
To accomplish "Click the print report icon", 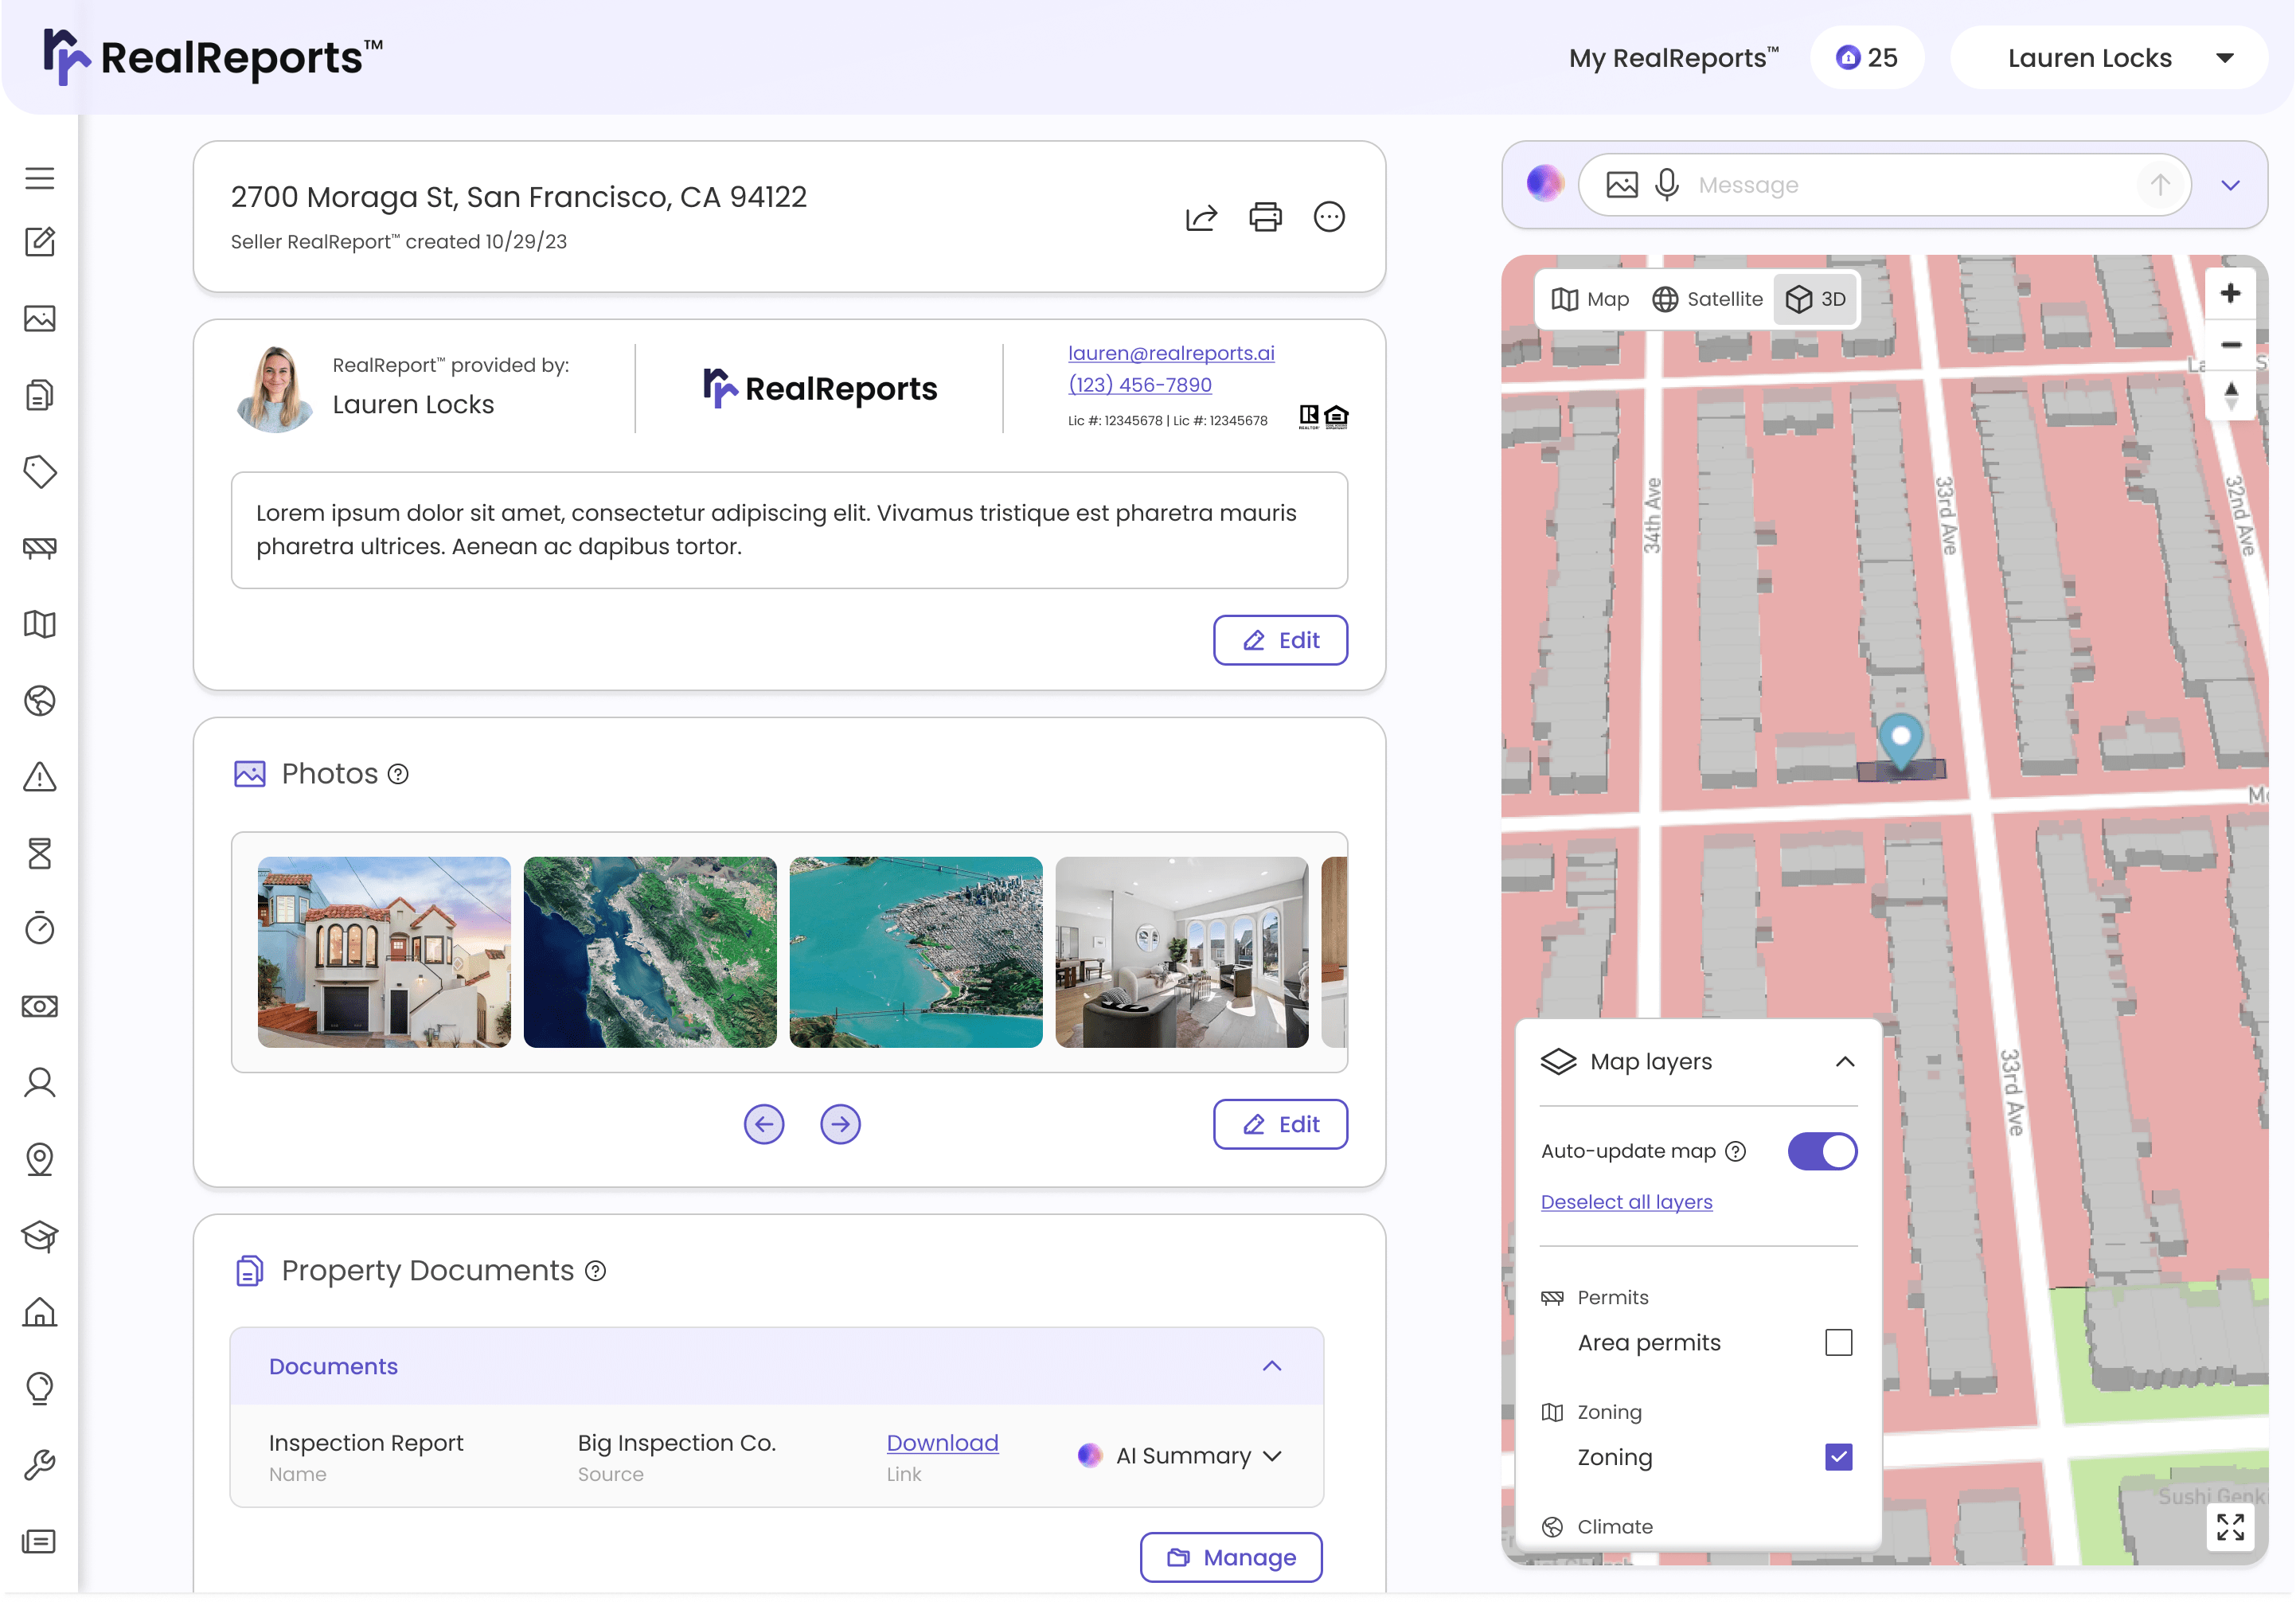I will pos(1265,217).
